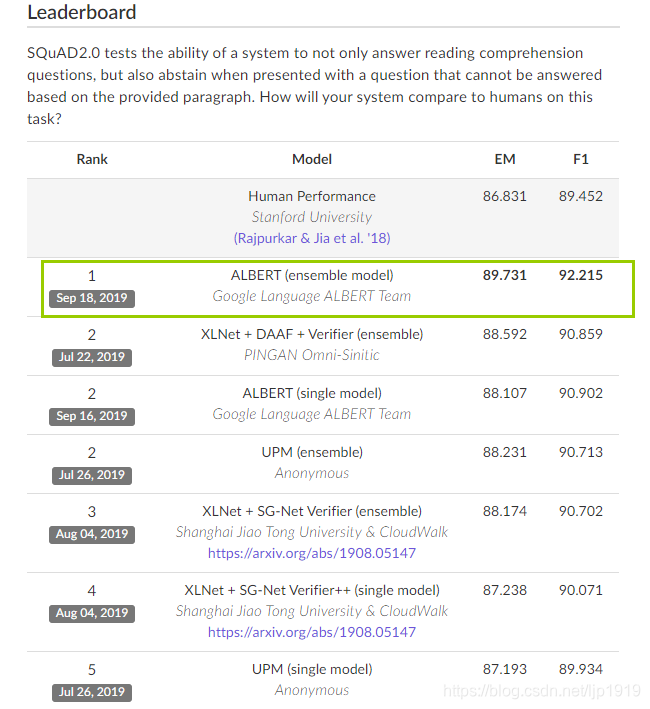Click the F1 column header

[581, 159]
